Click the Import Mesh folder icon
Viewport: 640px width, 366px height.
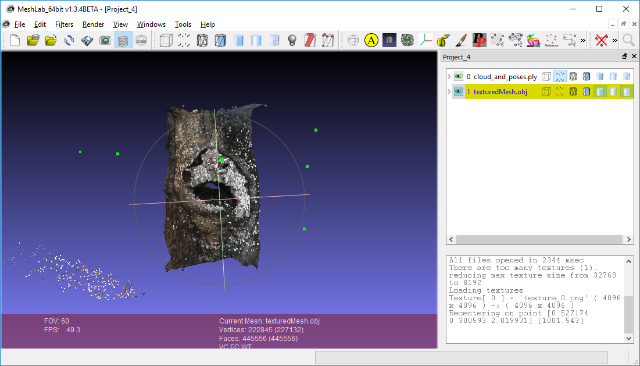(51, 40)
